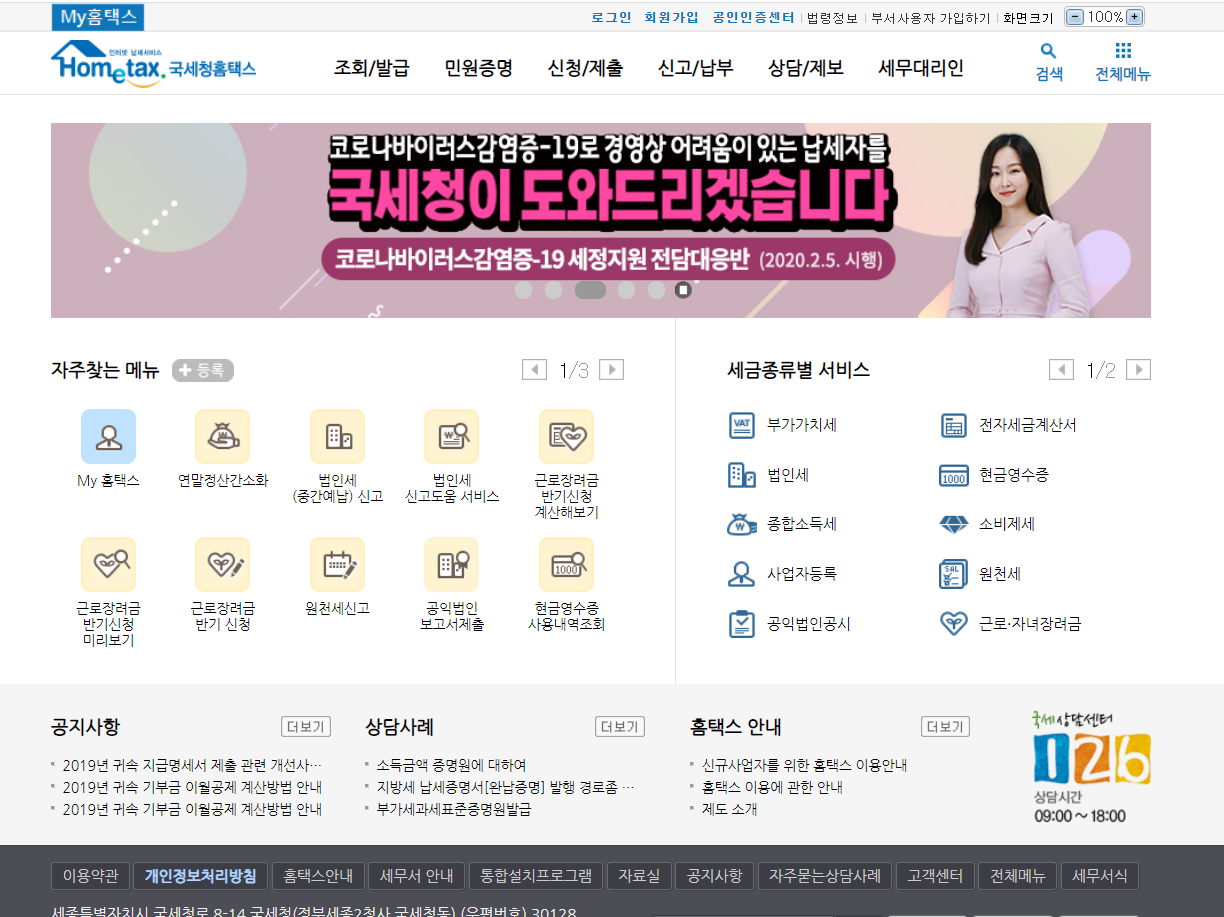
Task: Go to previous page of 세금종류별 서비스
Action: pyautogui.click(x=1061, y=370)
